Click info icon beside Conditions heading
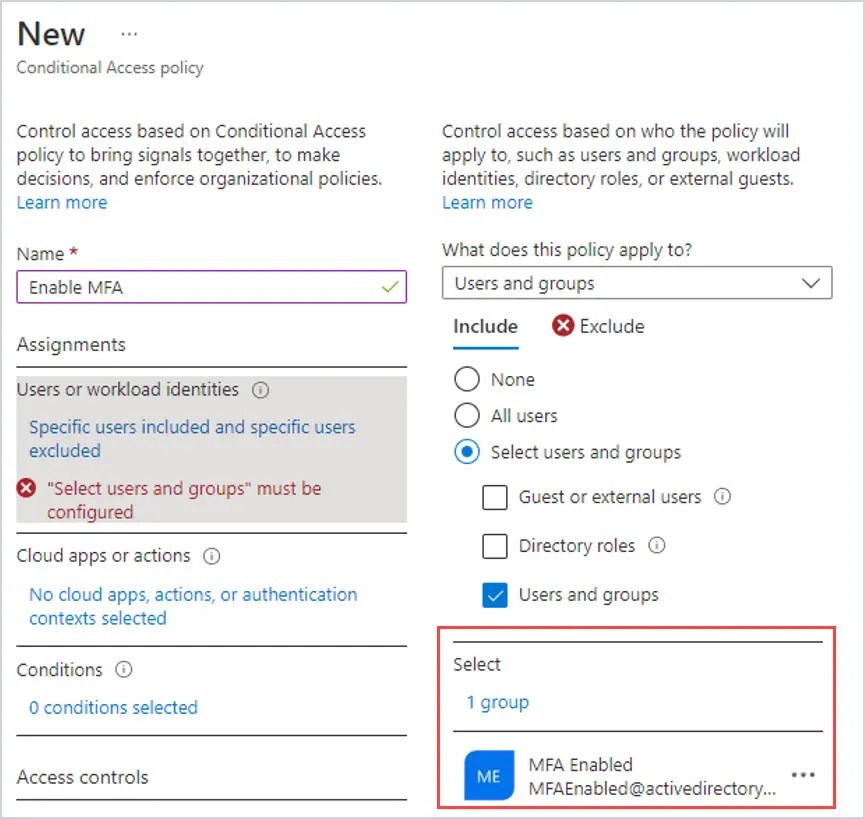Screen dimensions: 865x819 coord(123,670)
